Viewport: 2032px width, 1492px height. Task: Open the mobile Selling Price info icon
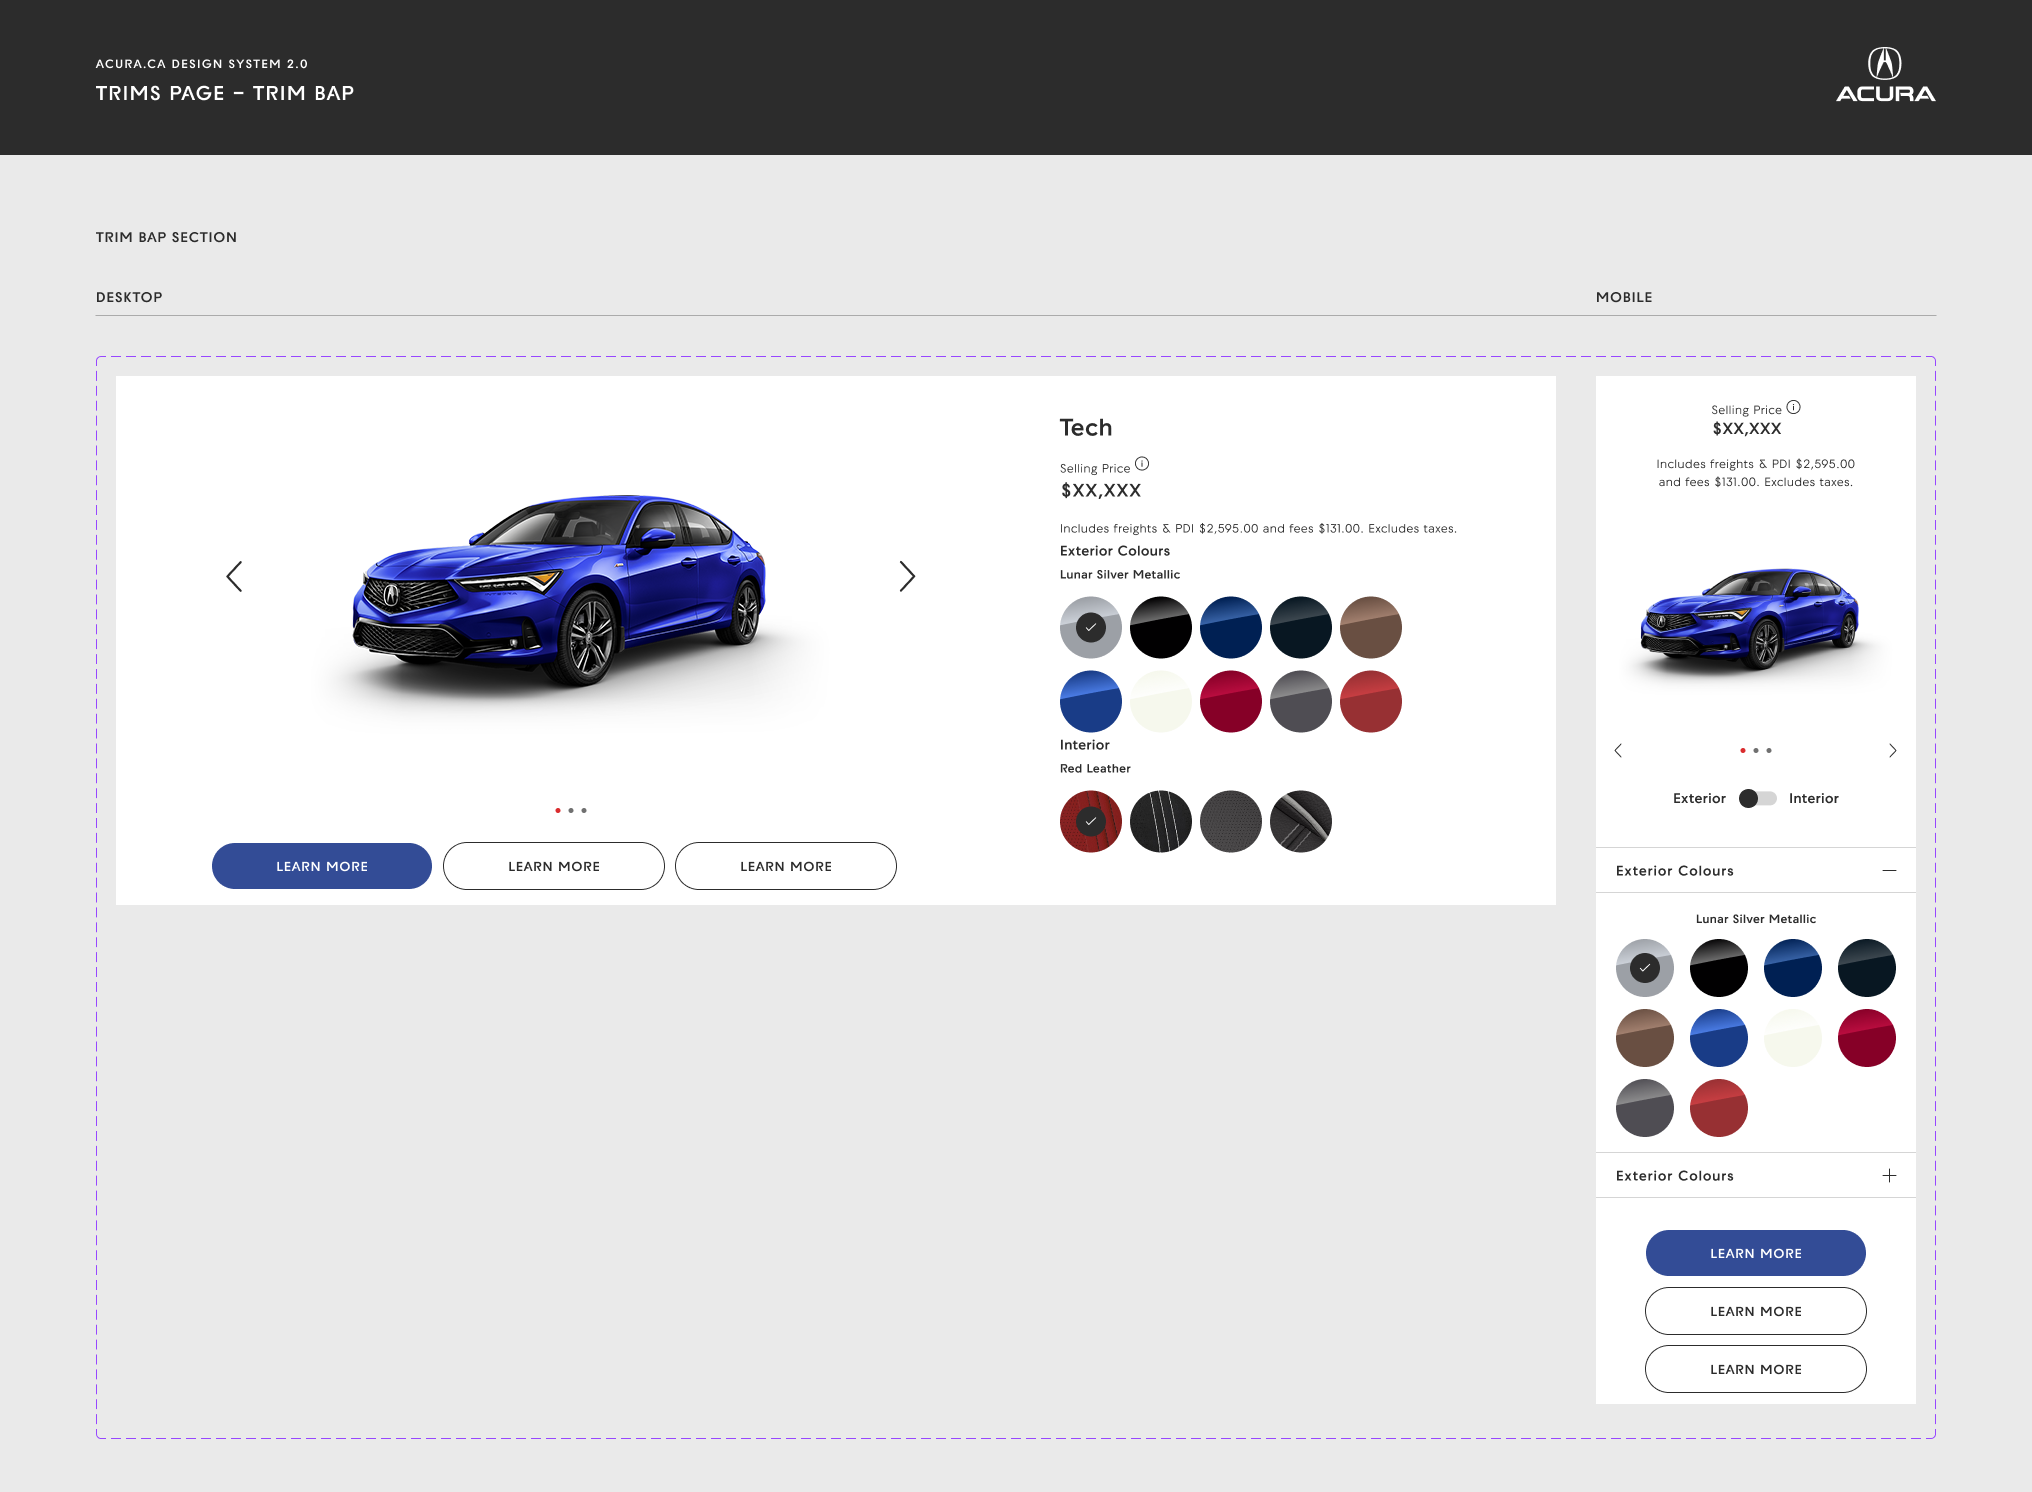coord(1794,407)
